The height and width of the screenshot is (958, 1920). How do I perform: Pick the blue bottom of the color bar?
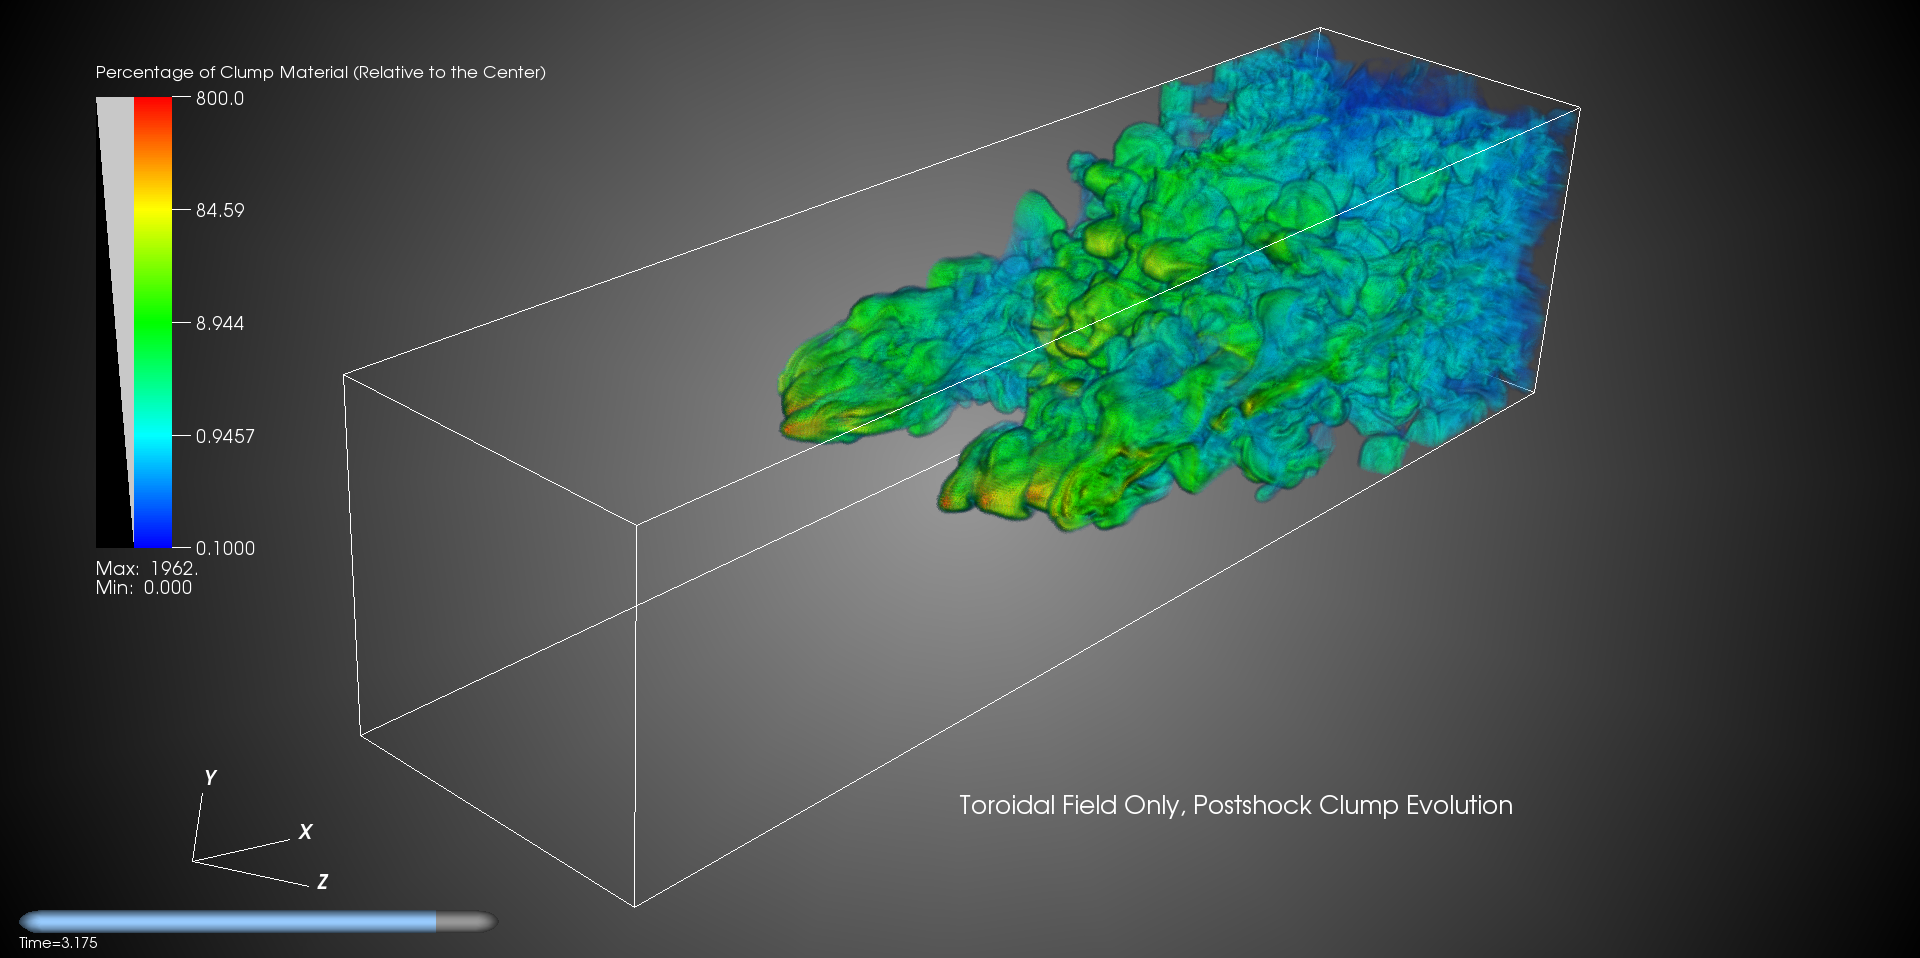153,535
